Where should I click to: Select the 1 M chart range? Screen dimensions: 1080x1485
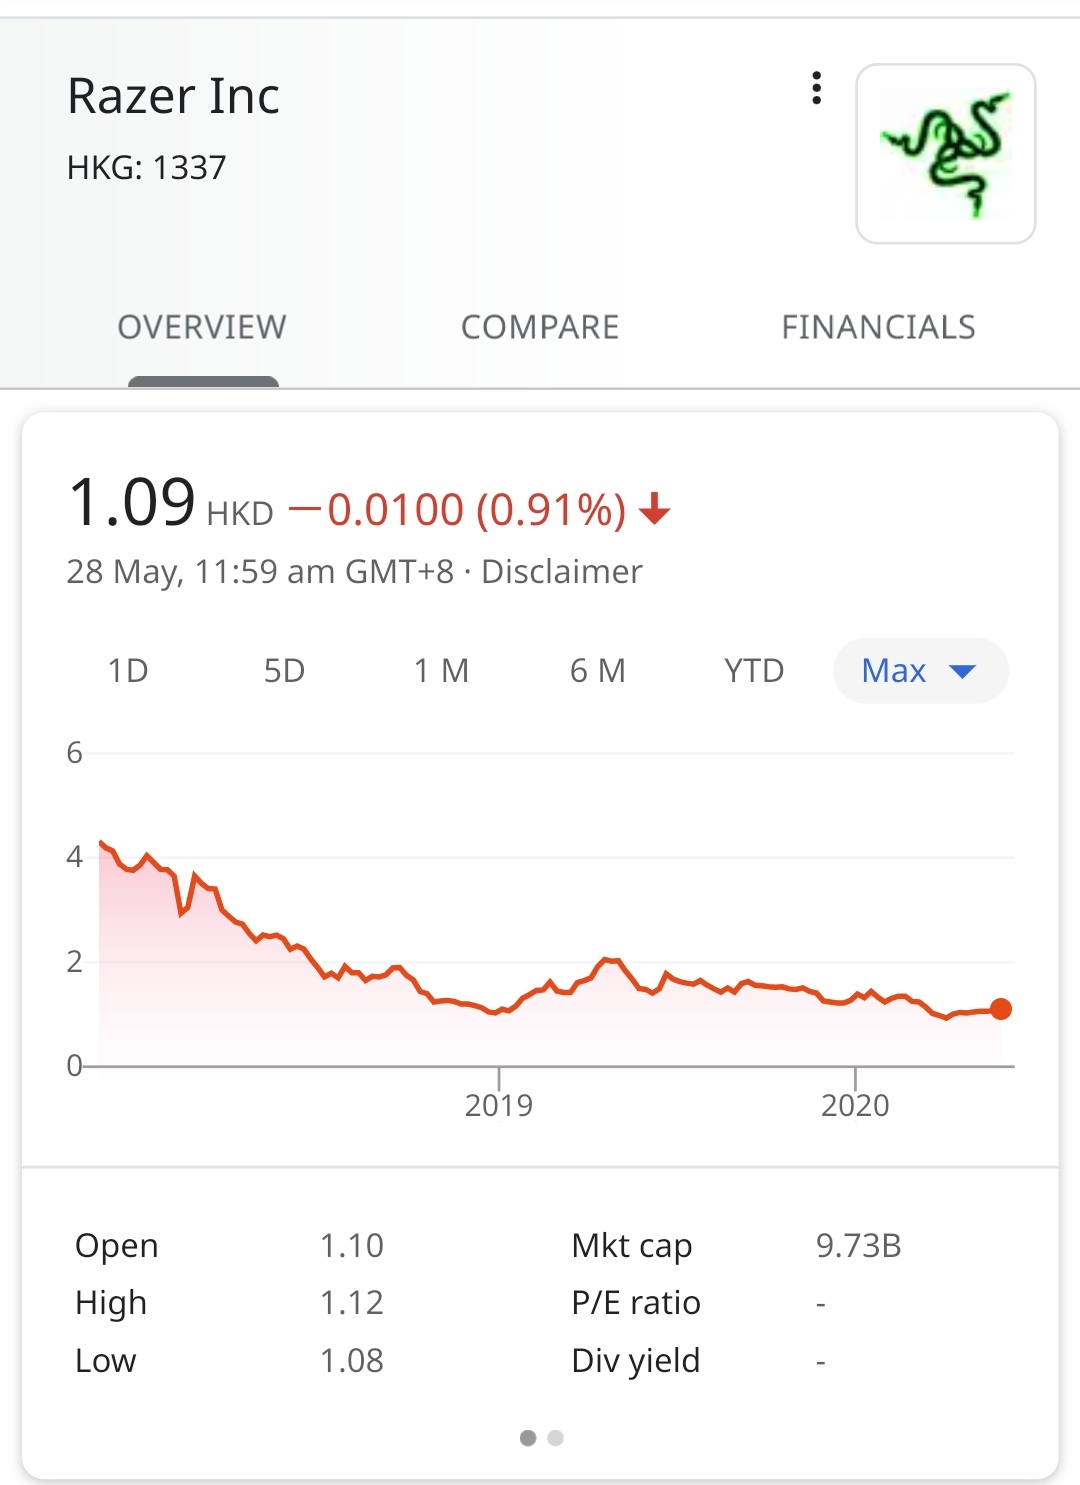(441, 670)
